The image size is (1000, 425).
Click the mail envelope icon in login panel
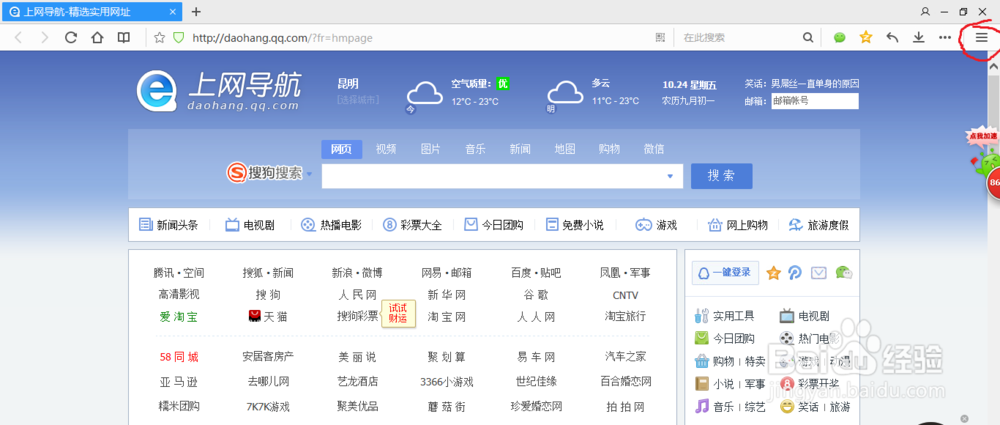819,273
